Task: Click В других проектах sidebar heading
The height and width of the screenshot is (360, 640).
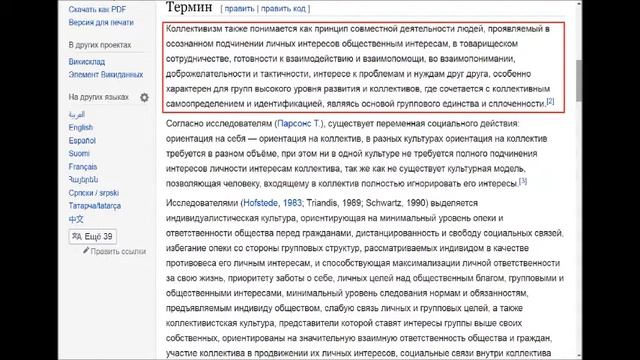Action: (x=100, y=45)
